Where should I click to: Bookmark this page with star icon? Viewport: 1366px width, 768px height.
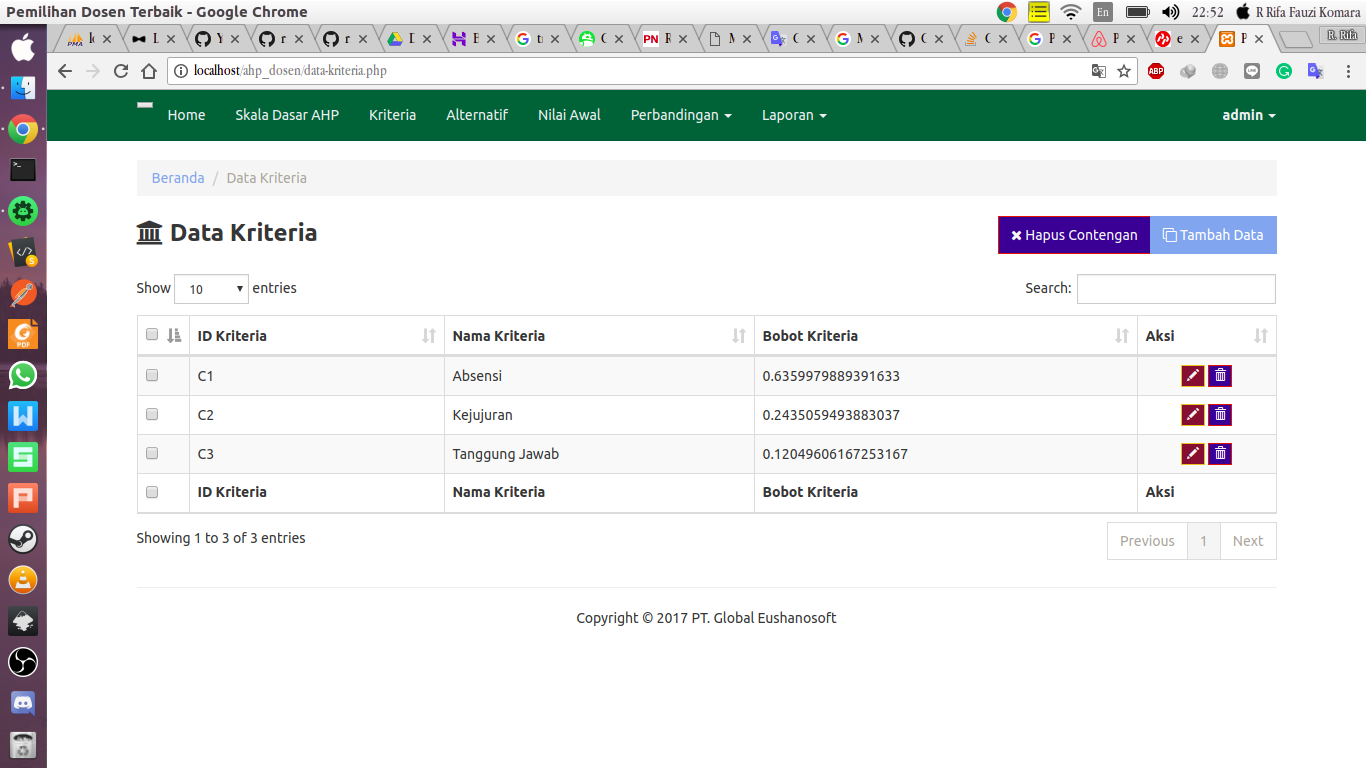point(1124,71)
